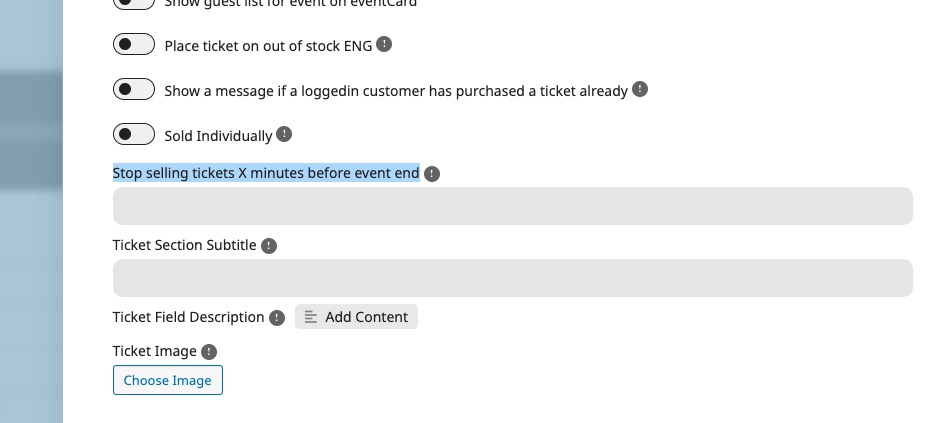934x423 pixels.
Task: Open Ticket Section Subtitle info icon
Action: click(269, 246)
